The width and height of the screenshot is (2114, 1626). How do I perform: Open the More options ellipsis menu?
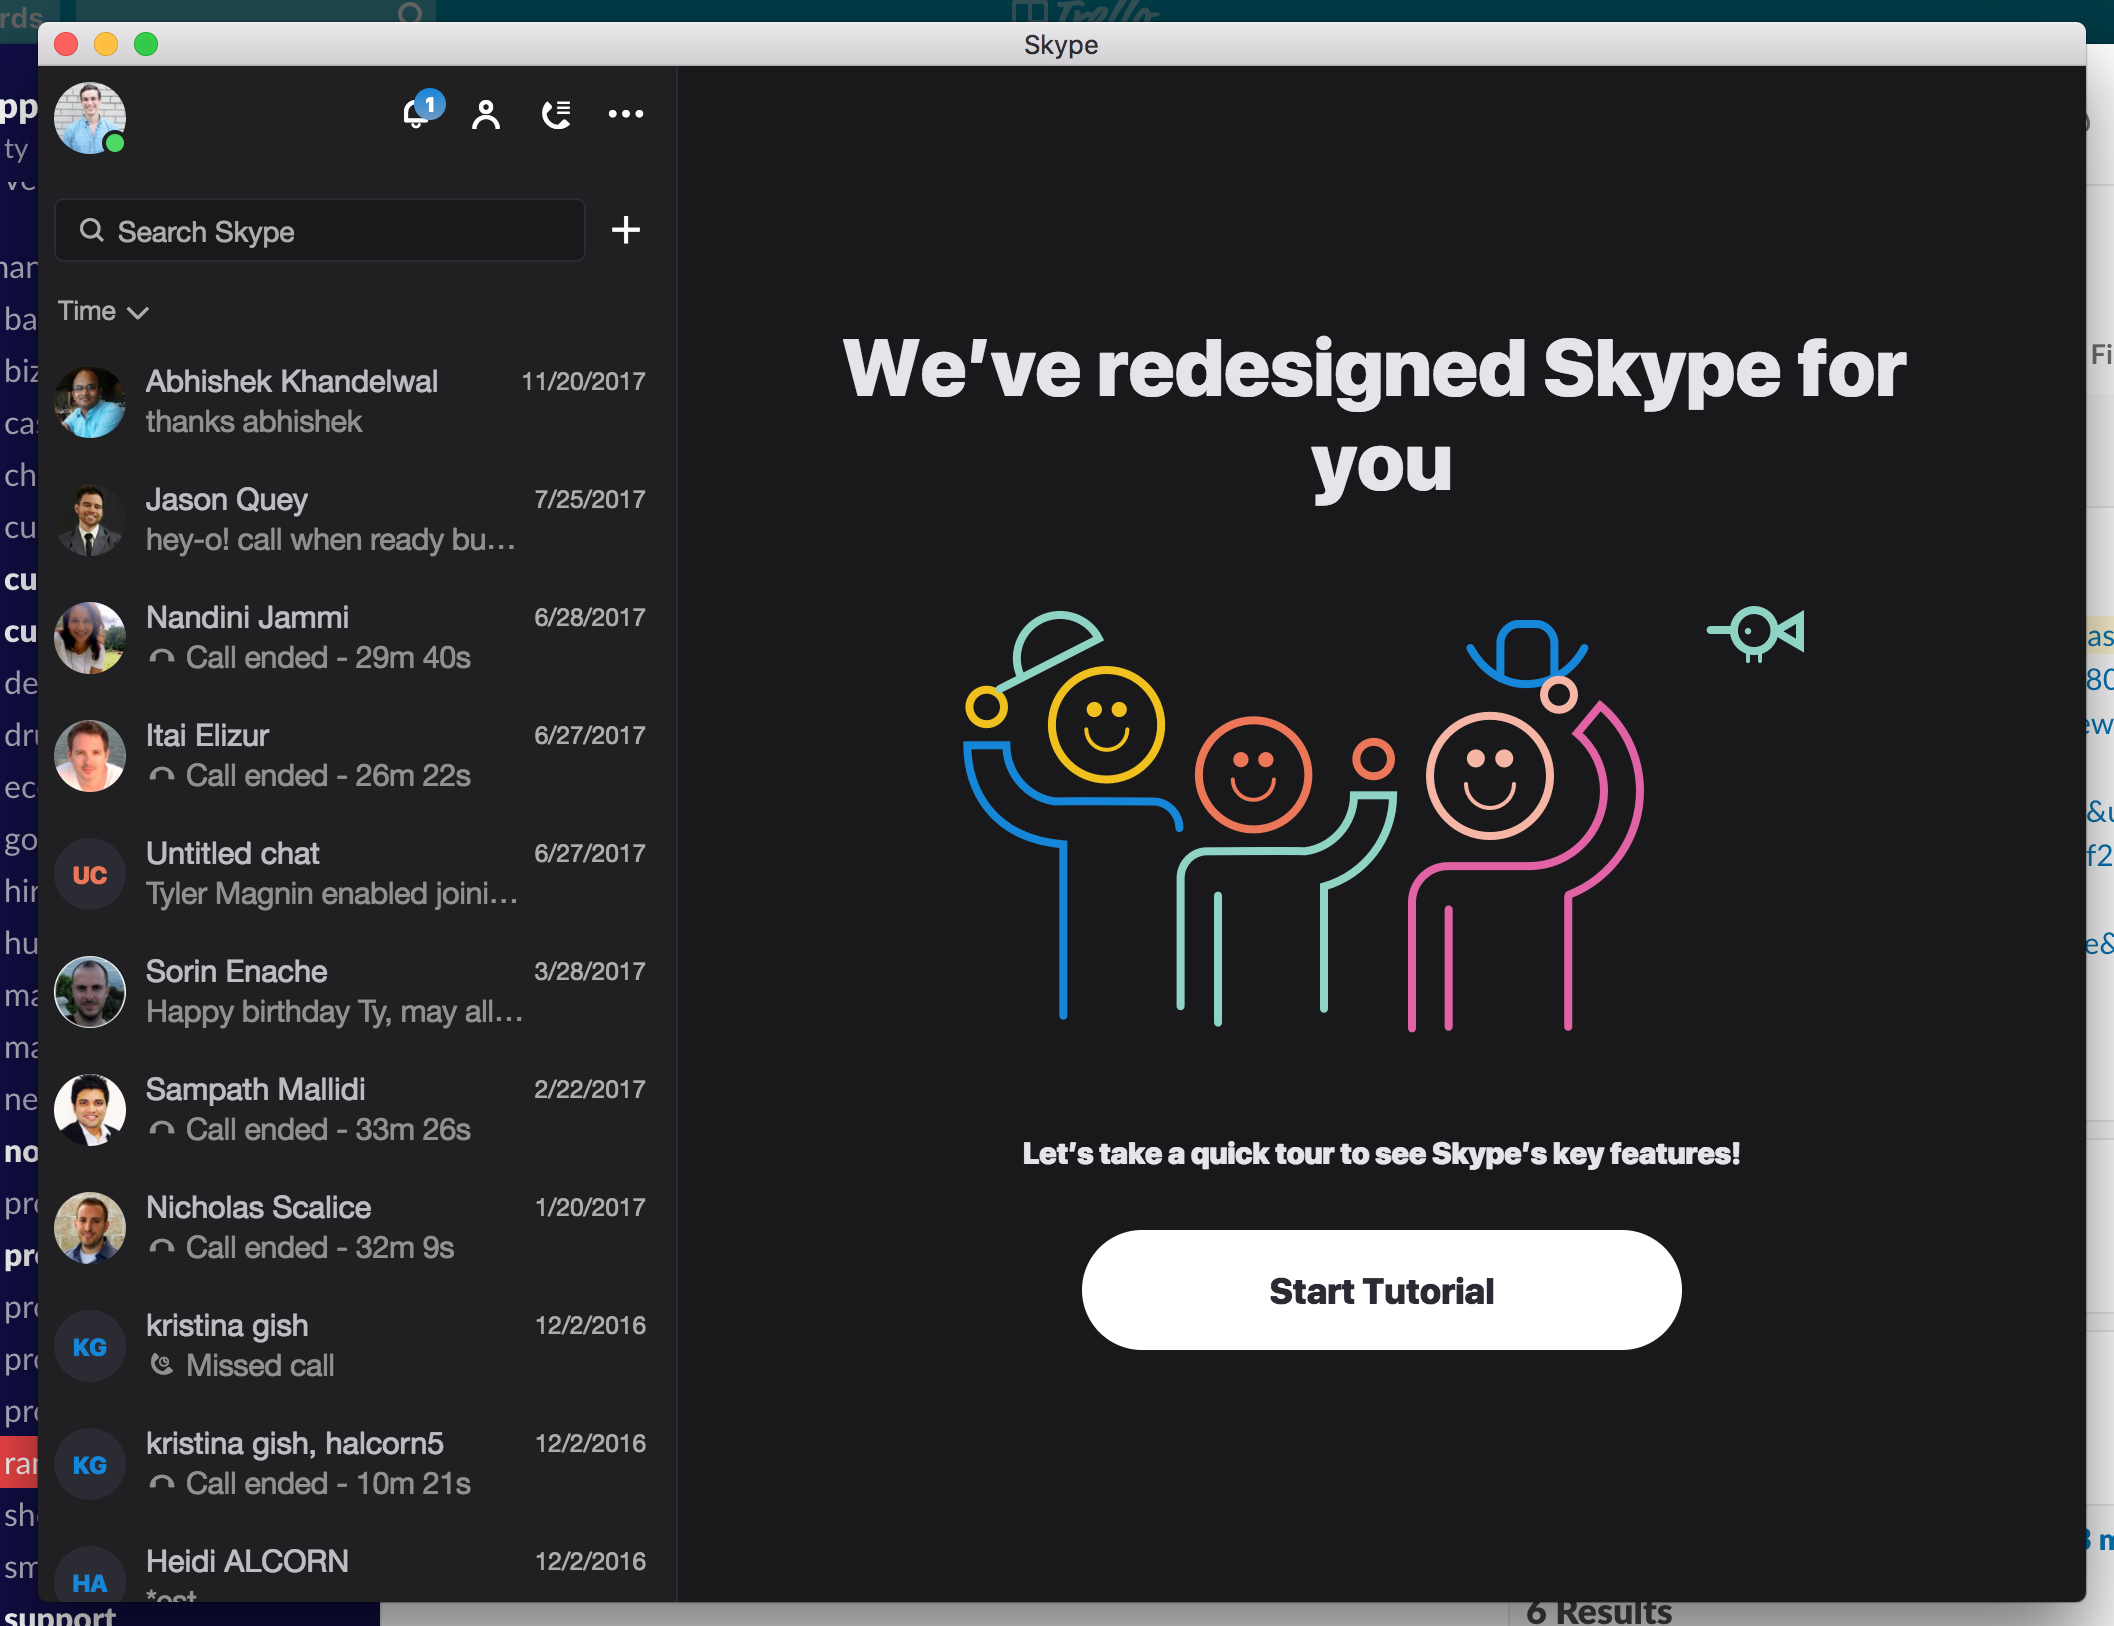tap(626, 114)
